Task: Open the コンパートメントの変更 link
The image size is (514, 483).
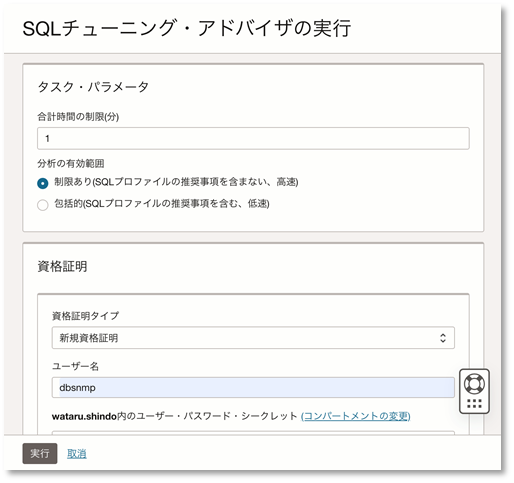Action: coord(355,416)
